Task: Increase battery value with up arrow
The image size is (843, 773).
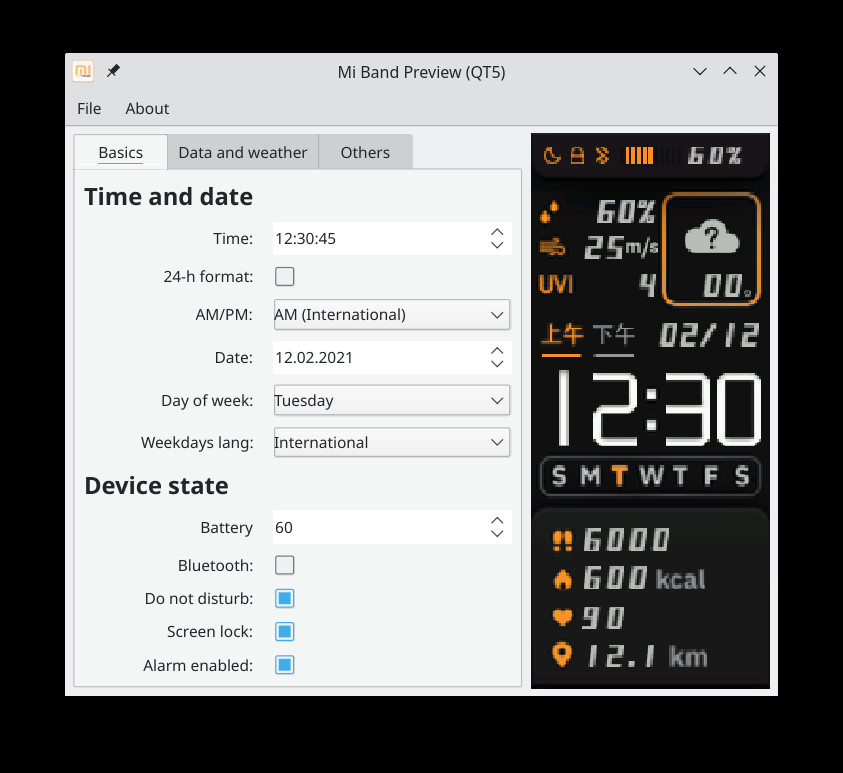Action: pos(497,520)
